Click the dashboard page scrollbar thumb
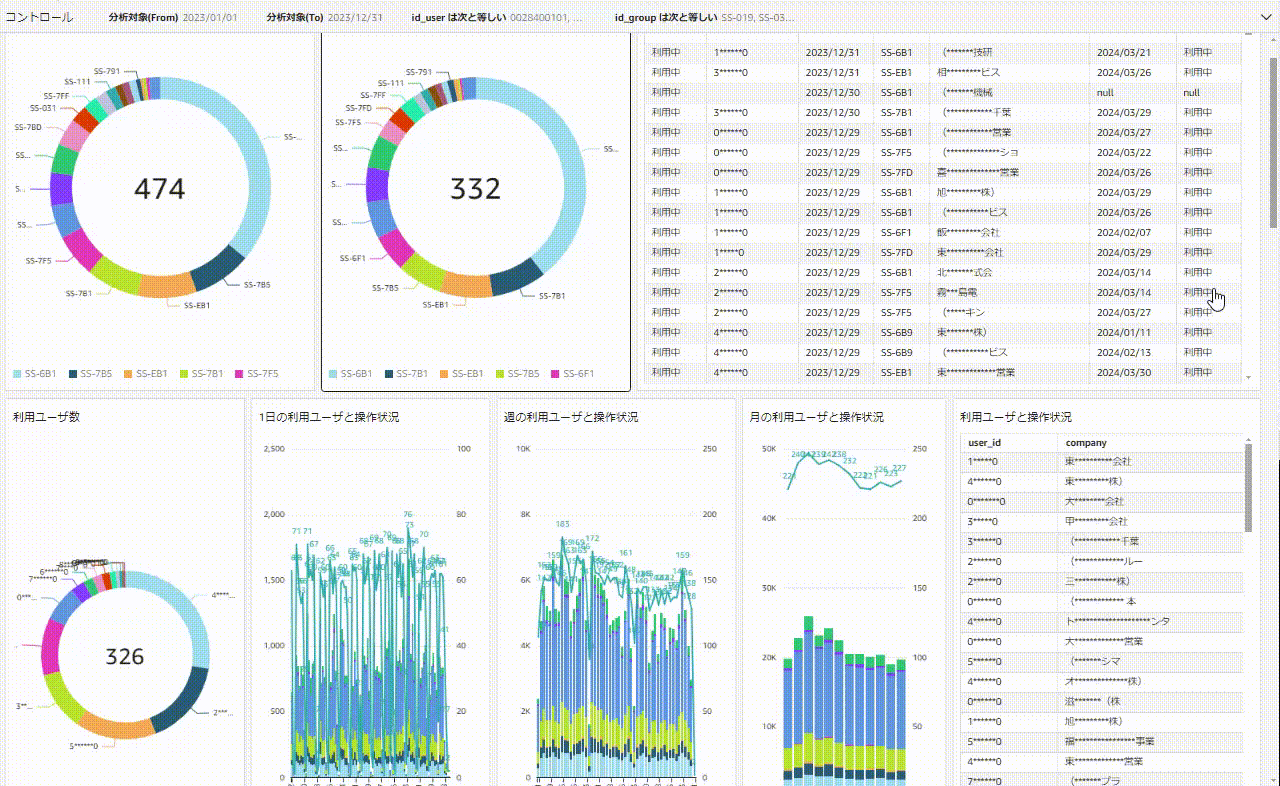The height and width of the screenshot is (786, 1280). pyautogui.click(x=1273, y=140)
